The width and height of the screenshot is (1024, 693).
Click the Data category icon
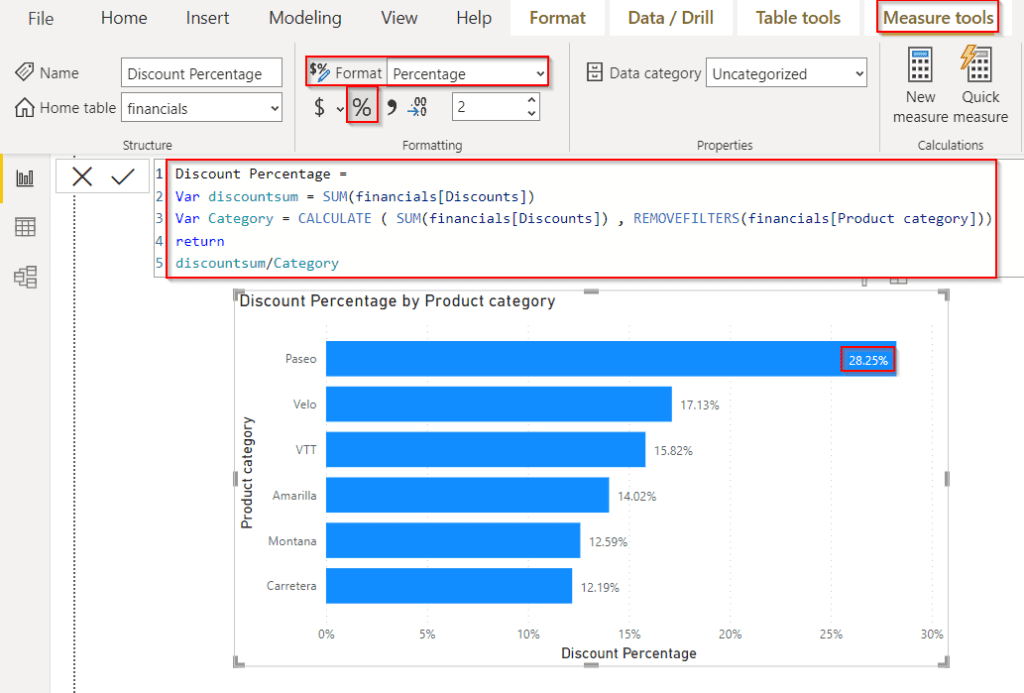pyautogui.click(x=594, y=72)
